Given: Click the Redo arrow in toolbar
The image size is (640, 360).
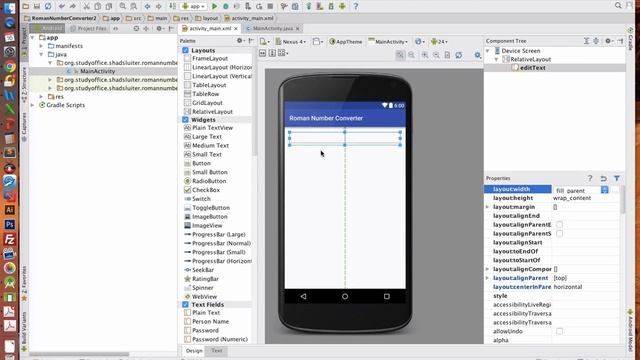Looking at the screenshot, I should pyautogui.click(x=73, y=6).
